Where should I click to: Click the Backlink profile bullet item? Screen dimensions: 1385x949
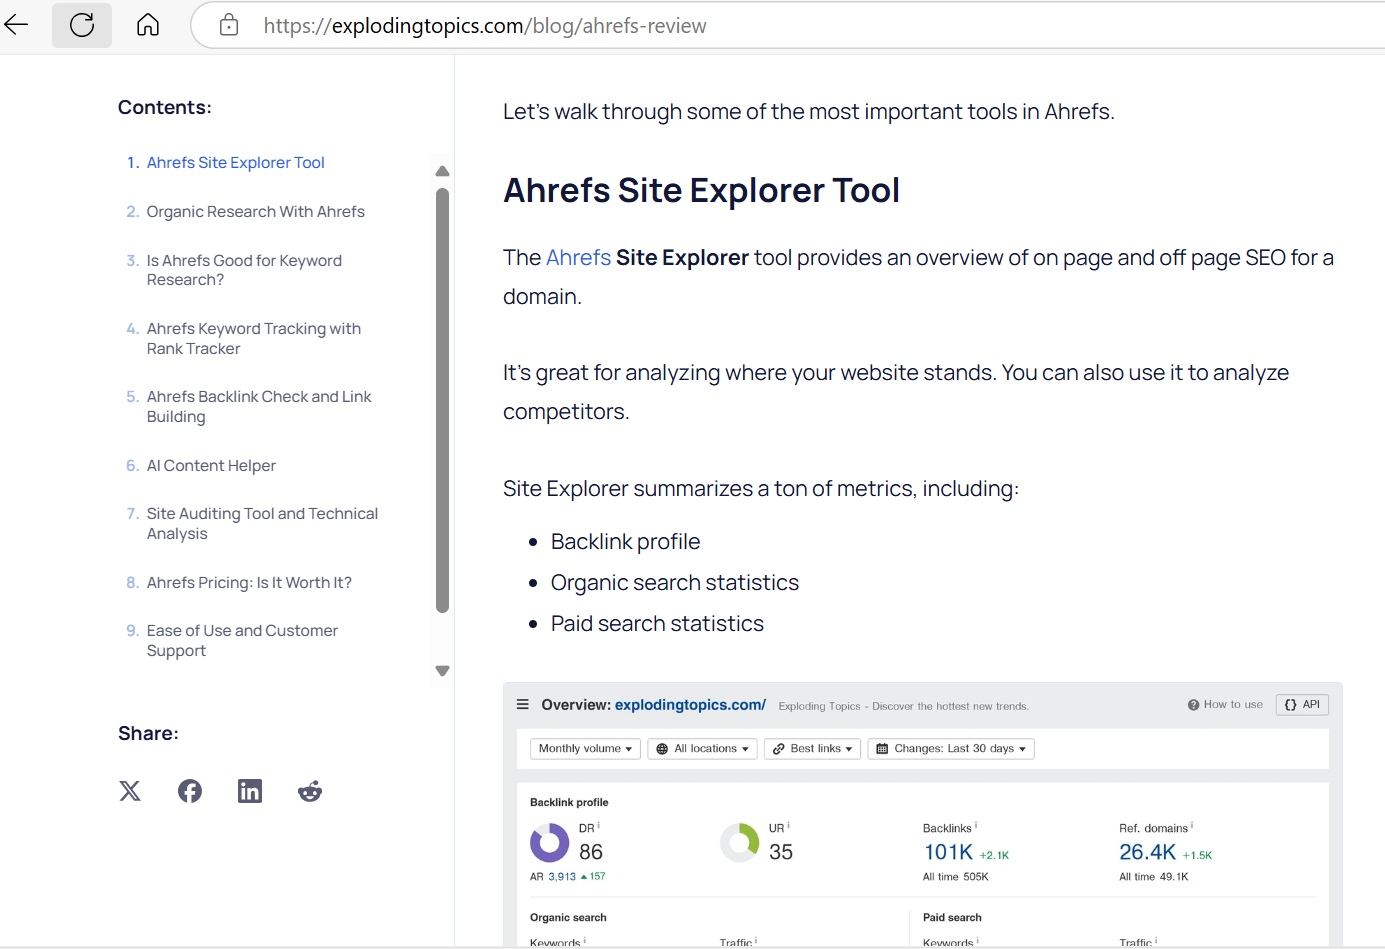click(625, 541)
